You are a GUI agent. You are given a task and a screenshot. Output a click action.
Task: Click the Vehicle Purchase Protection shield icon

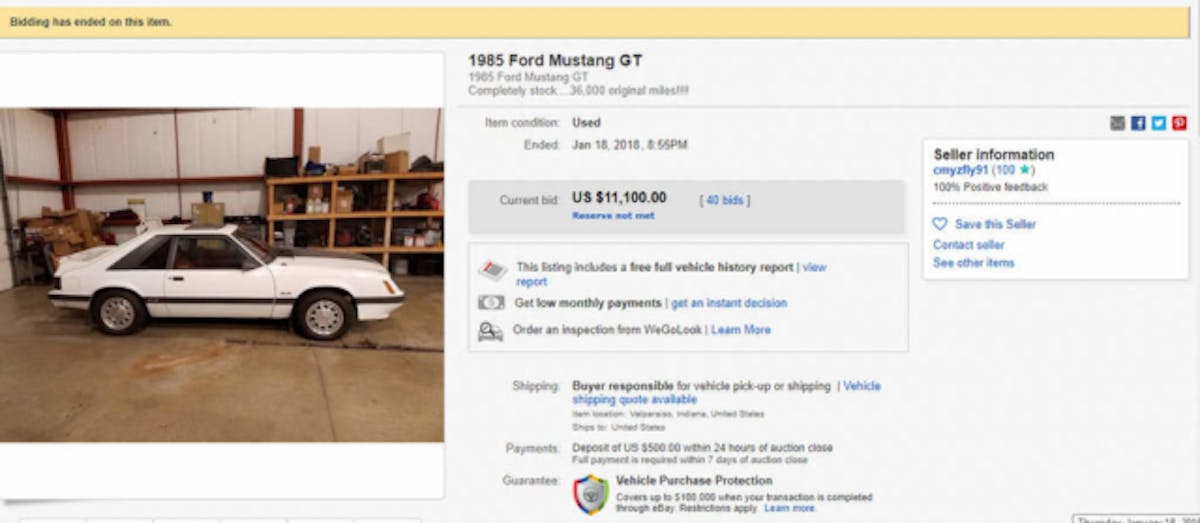[x=590, y=494]
